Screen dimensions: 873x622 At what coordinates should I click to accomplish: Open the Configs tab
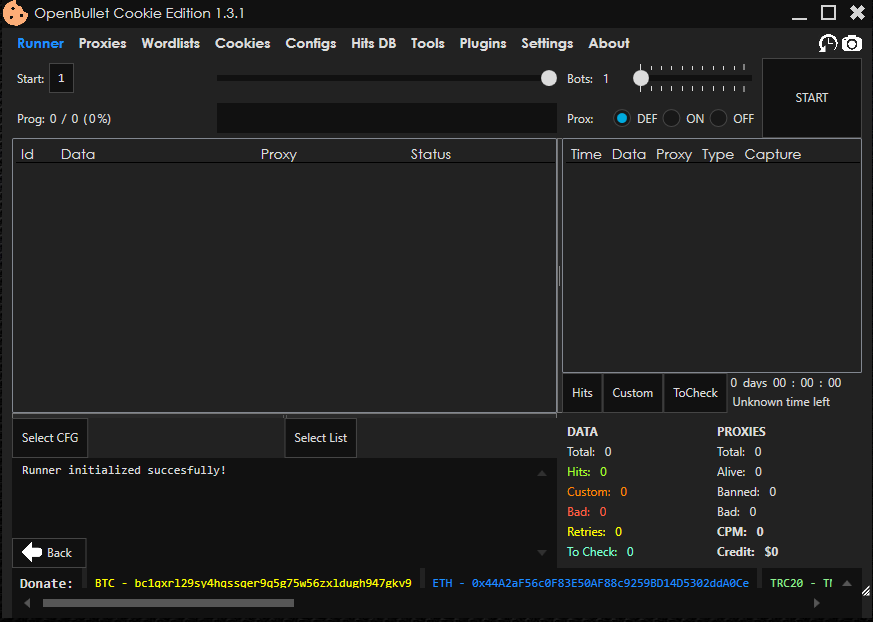click(x=311, y=43)
